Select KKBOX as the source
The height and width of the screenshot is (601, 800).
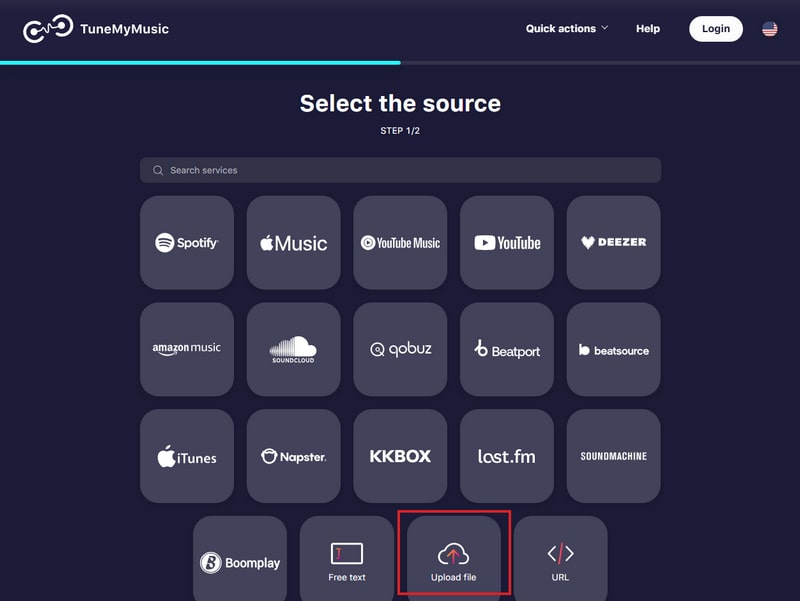pos(400,455)
